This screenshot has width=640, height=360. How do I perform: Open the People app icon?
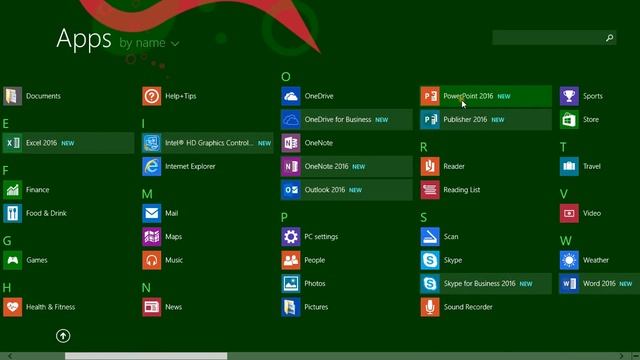pos(291,260)
